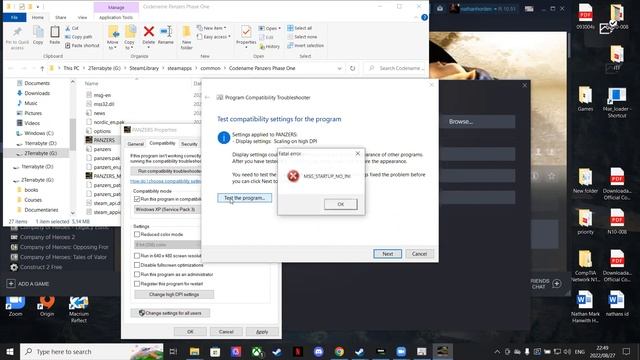The image size is (640, 360).
Task: Click steamapps in the address path
Action: 179,68
